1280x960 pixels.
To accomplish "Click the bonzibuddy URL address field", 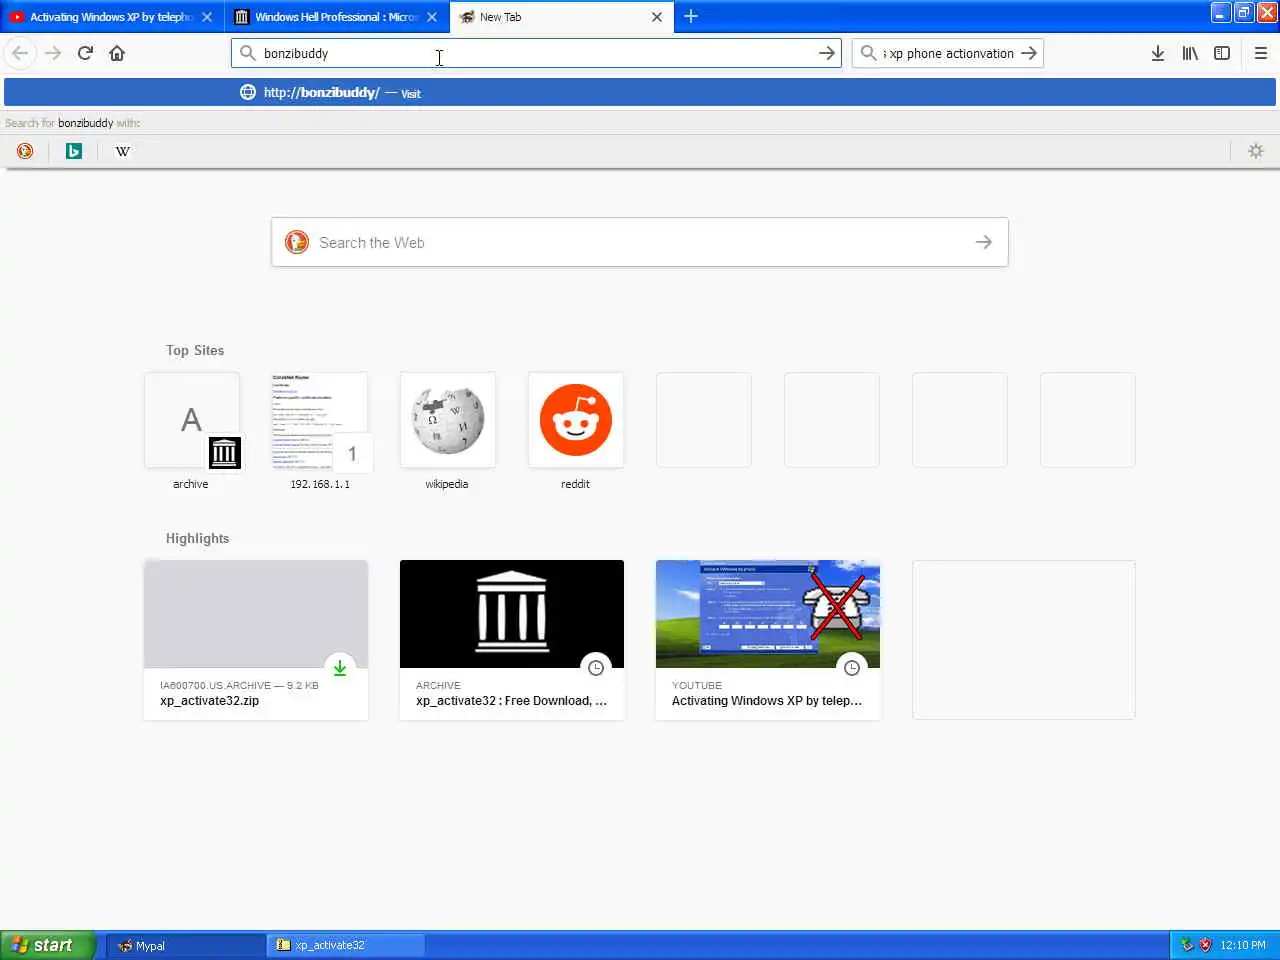I will (535, 53).
